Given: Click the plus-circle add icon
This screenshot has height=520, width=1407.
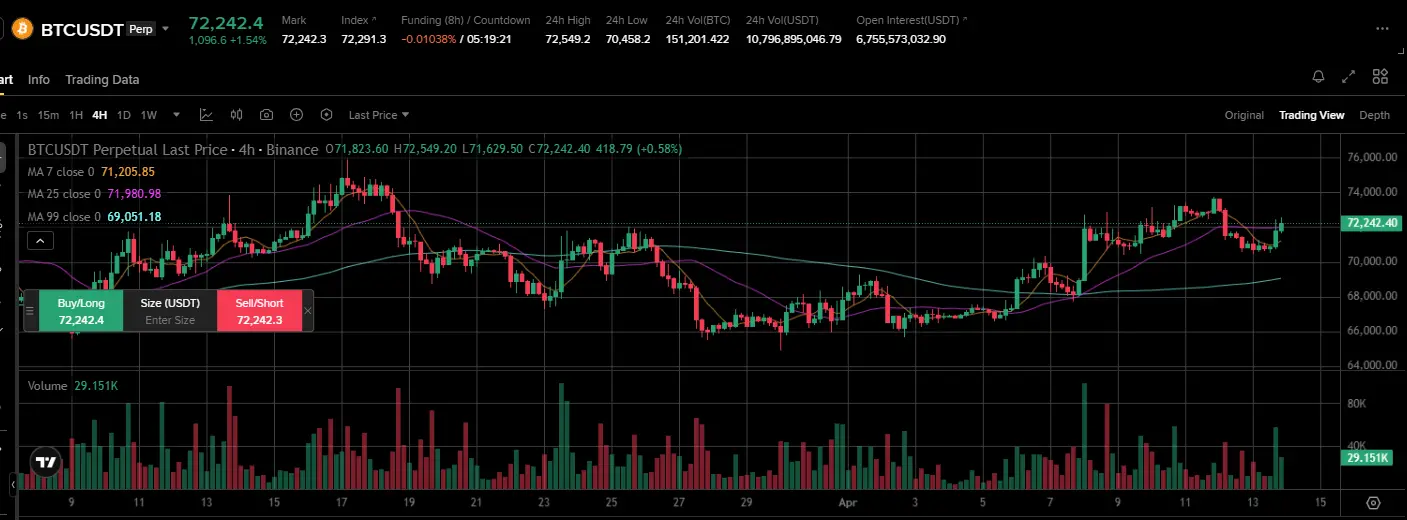Looking at the screenshot, I should 297,115.
